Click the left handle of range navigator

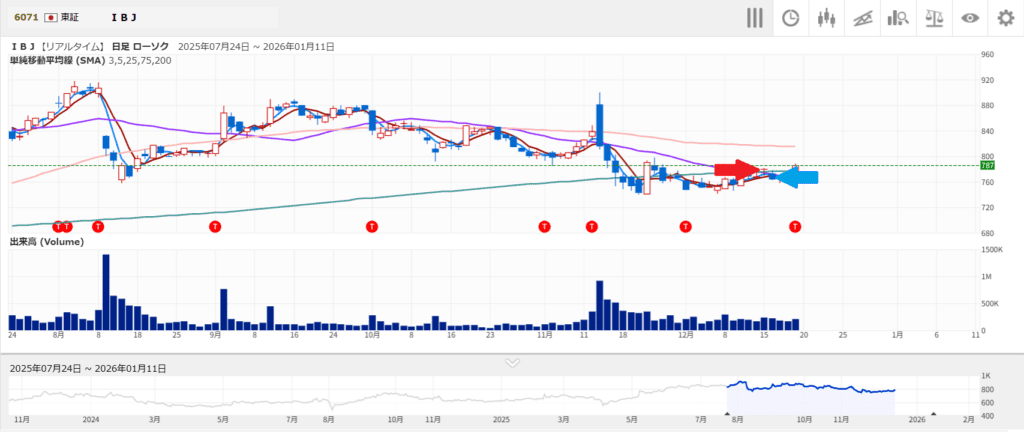pyautogui.click(x=727, y=413)
